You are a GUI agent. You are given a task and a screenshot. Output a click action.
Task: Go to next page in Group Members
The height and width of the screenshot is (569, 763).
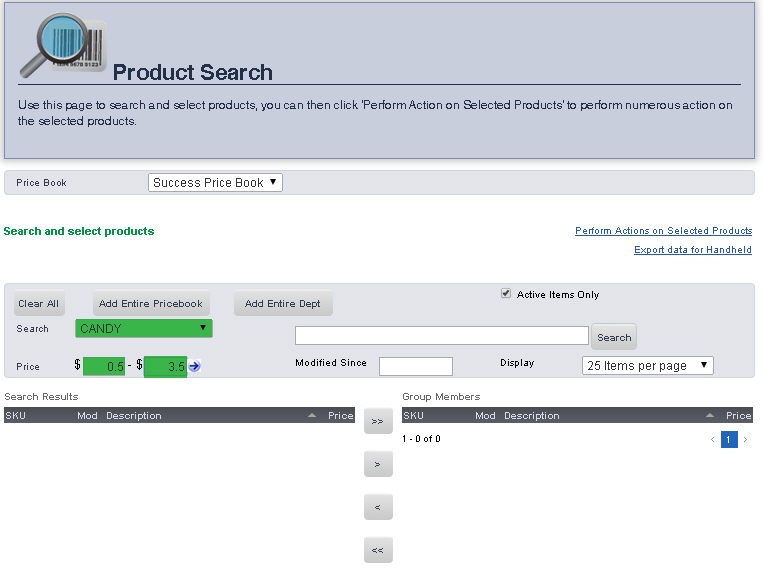point(745,440)
